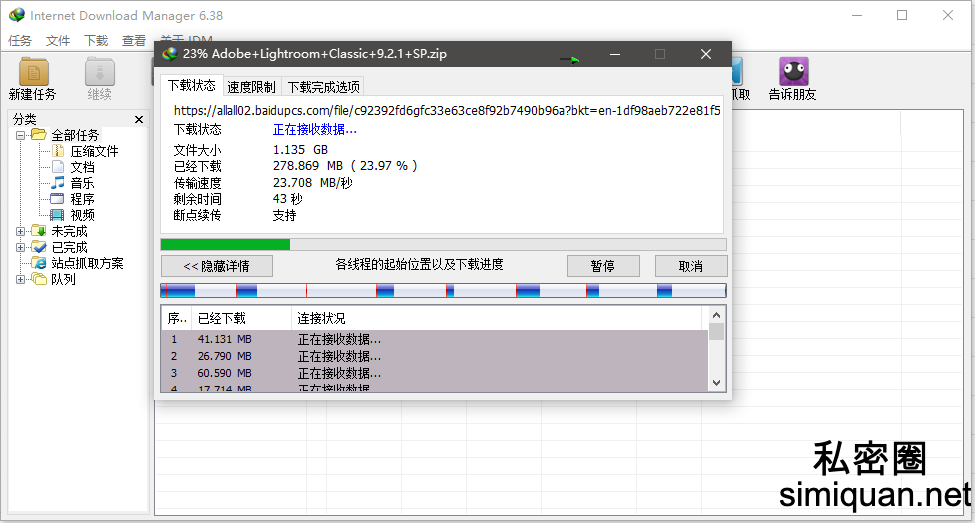Select the 音乐 music category
This screenshot has width=975, height=523.
point(82,183)
